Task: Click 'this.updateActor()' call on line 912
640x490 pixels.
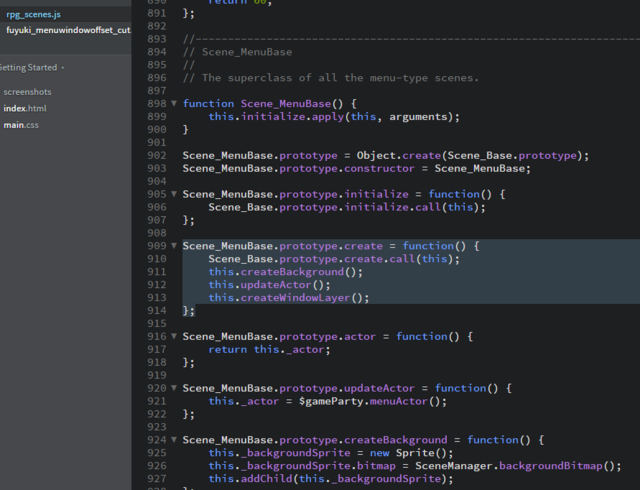Action: [269, 285]
